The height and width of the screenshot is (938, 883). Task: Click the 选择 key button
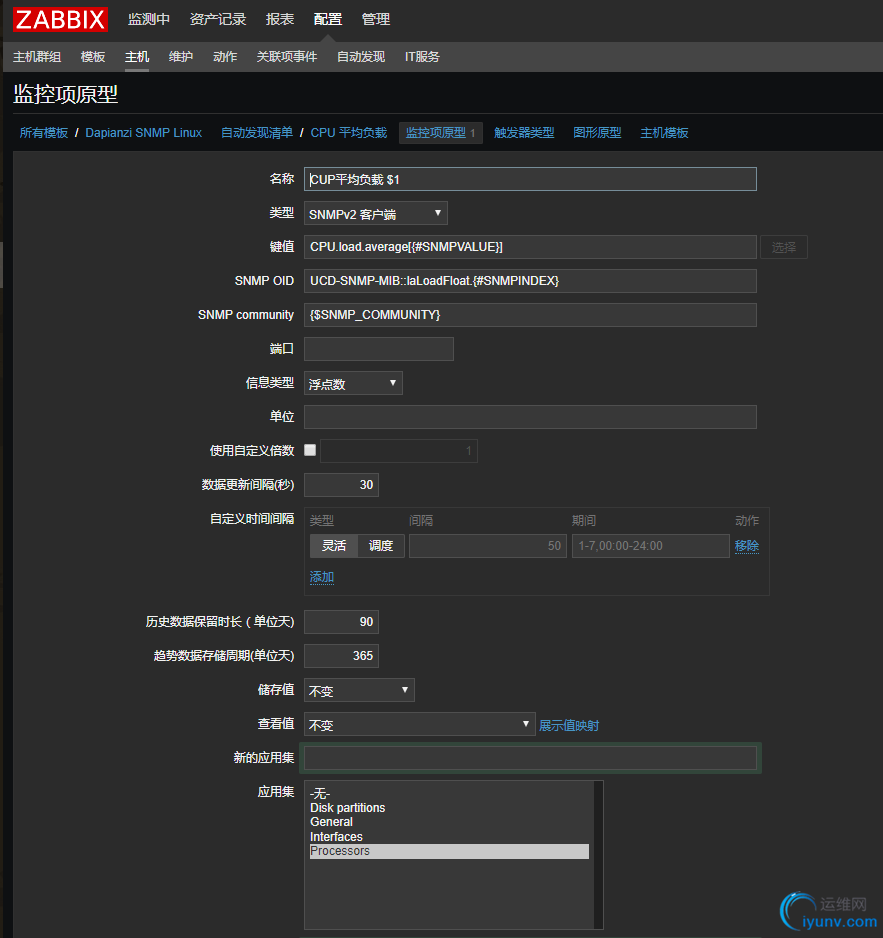click(784, 247)
